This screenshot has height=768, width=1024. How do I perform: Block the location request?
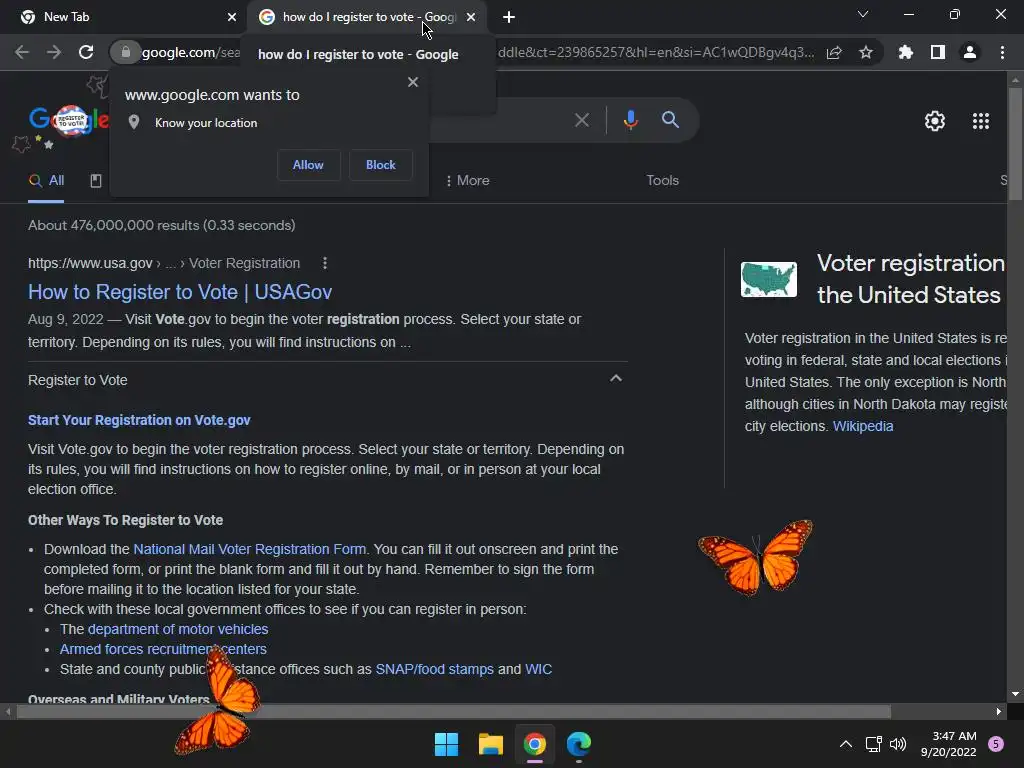pyautogui.click(x=381, y=165)
